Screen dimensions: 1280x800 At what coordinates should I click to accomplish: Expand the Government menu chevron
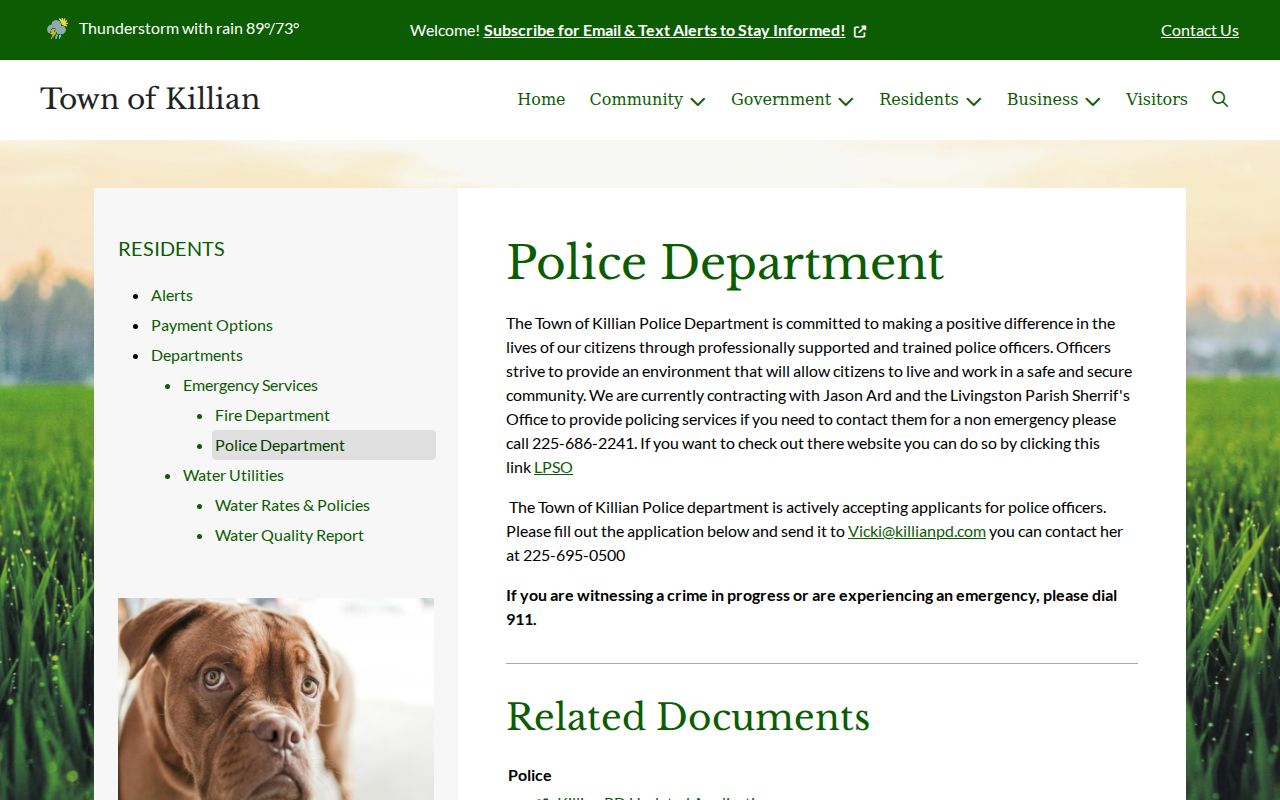tap(846, 101)
